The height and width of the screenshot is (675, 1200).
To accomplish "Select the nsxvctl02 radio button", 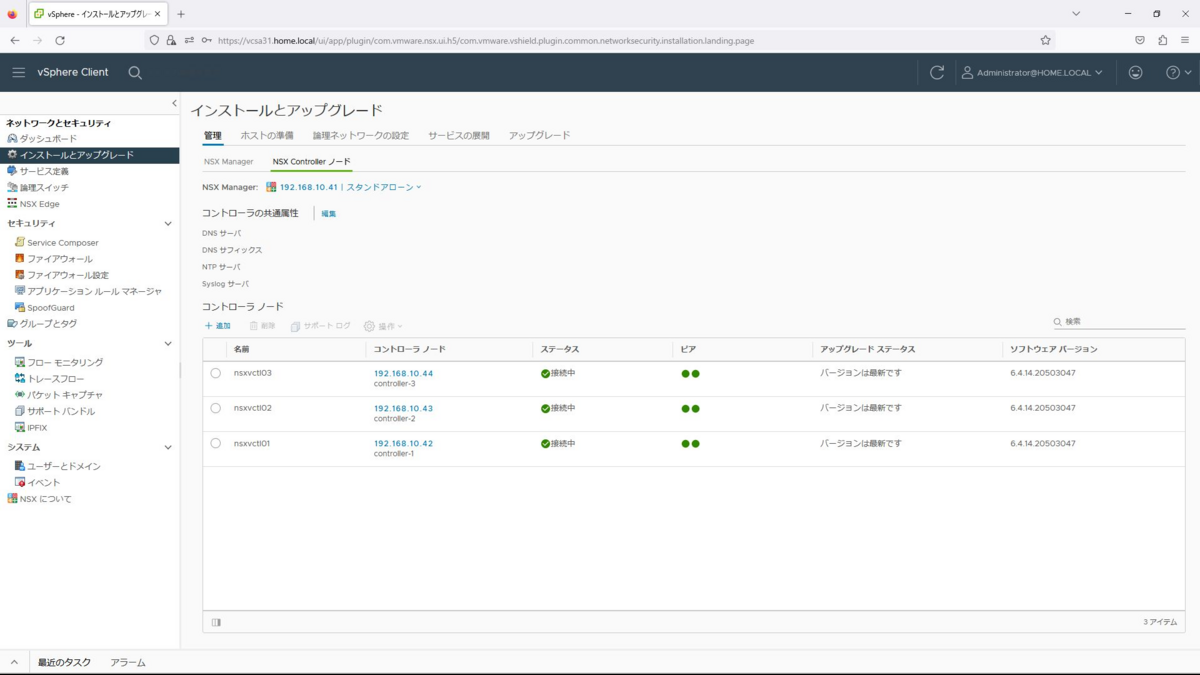I will (x=215, y=408).
